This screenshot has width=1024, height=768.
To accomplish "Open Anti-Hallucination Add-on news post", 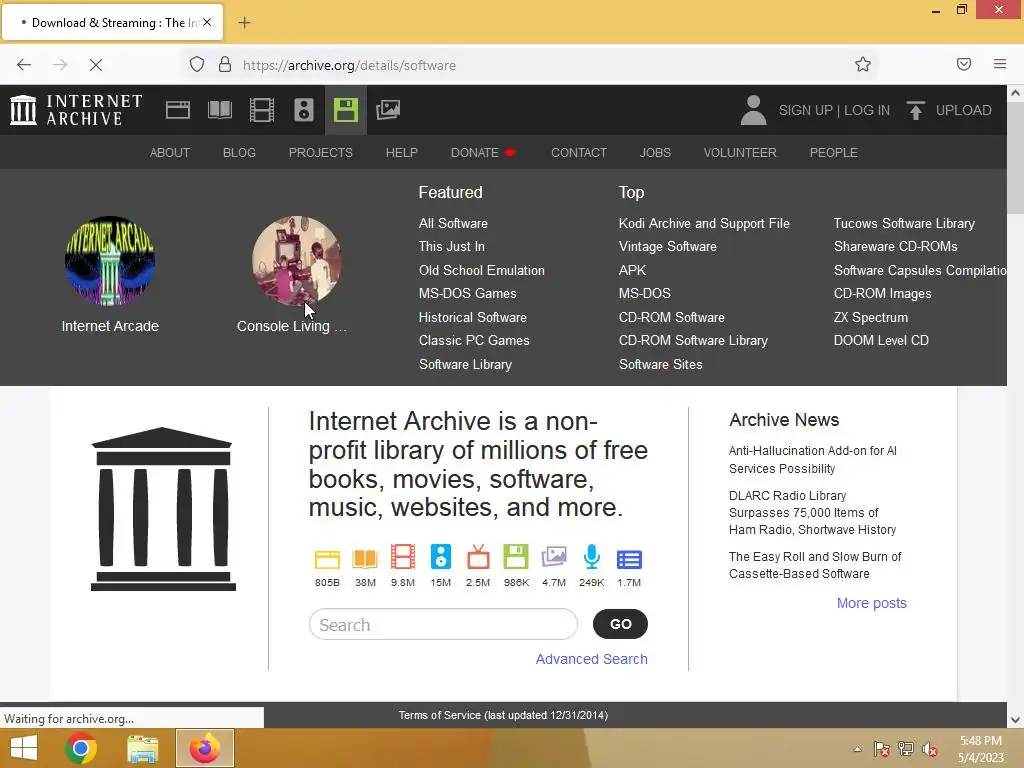I will (813, 460).
